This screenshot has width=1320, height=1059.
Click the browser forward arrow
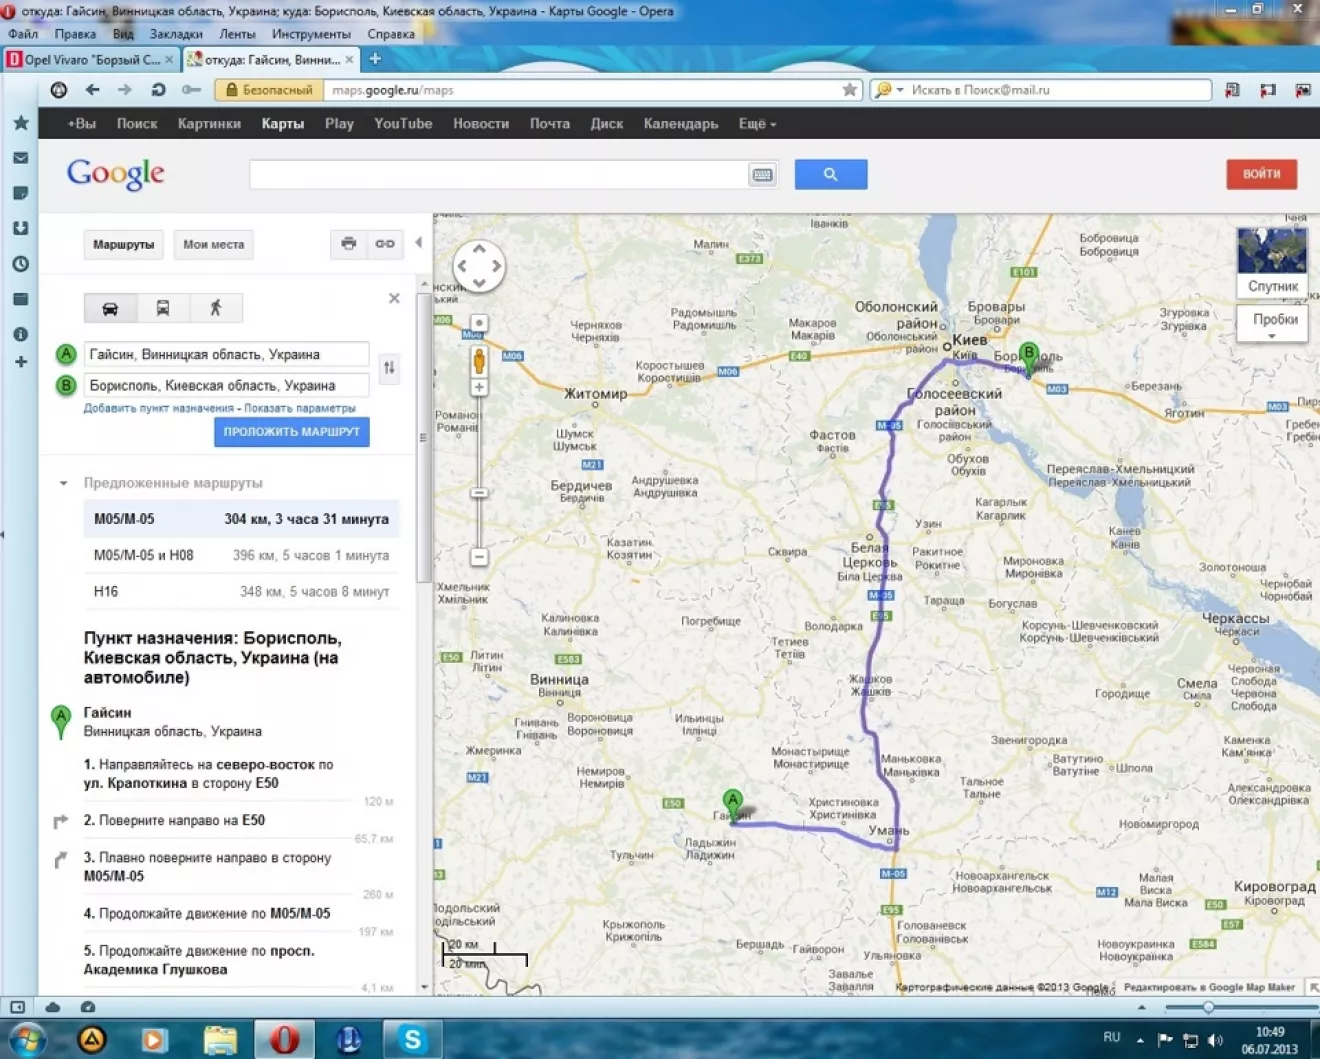(x=124, y=90)
